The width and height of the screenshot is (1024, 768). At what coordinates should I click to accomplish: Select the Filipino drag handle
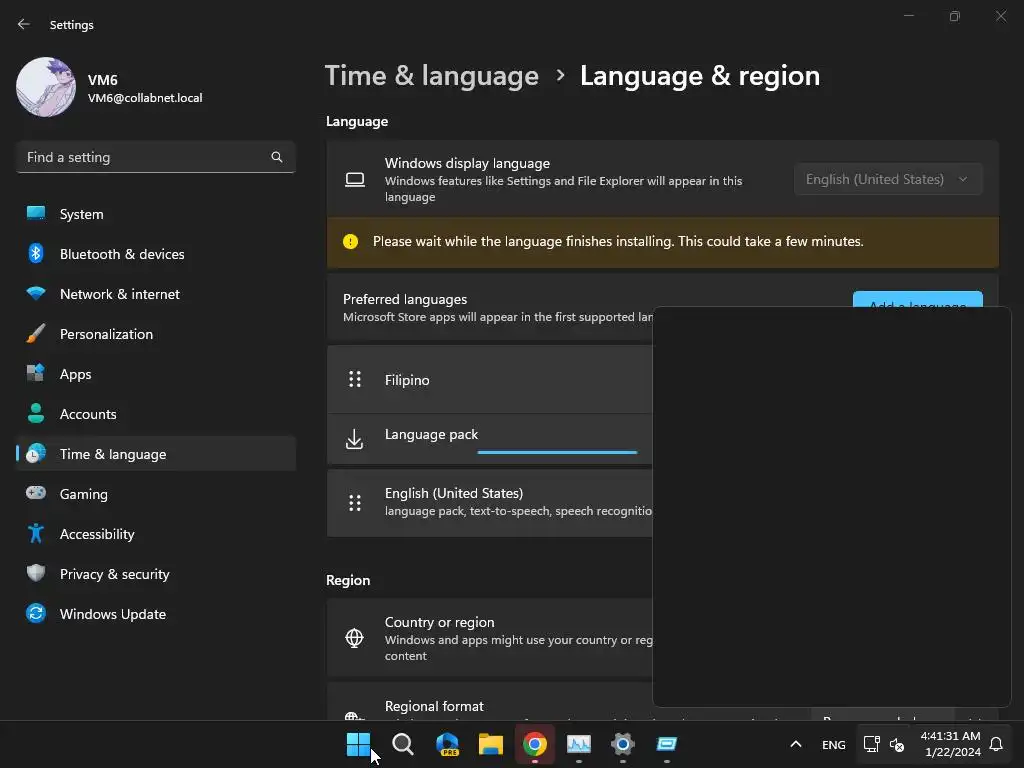(x=355, y=379)
